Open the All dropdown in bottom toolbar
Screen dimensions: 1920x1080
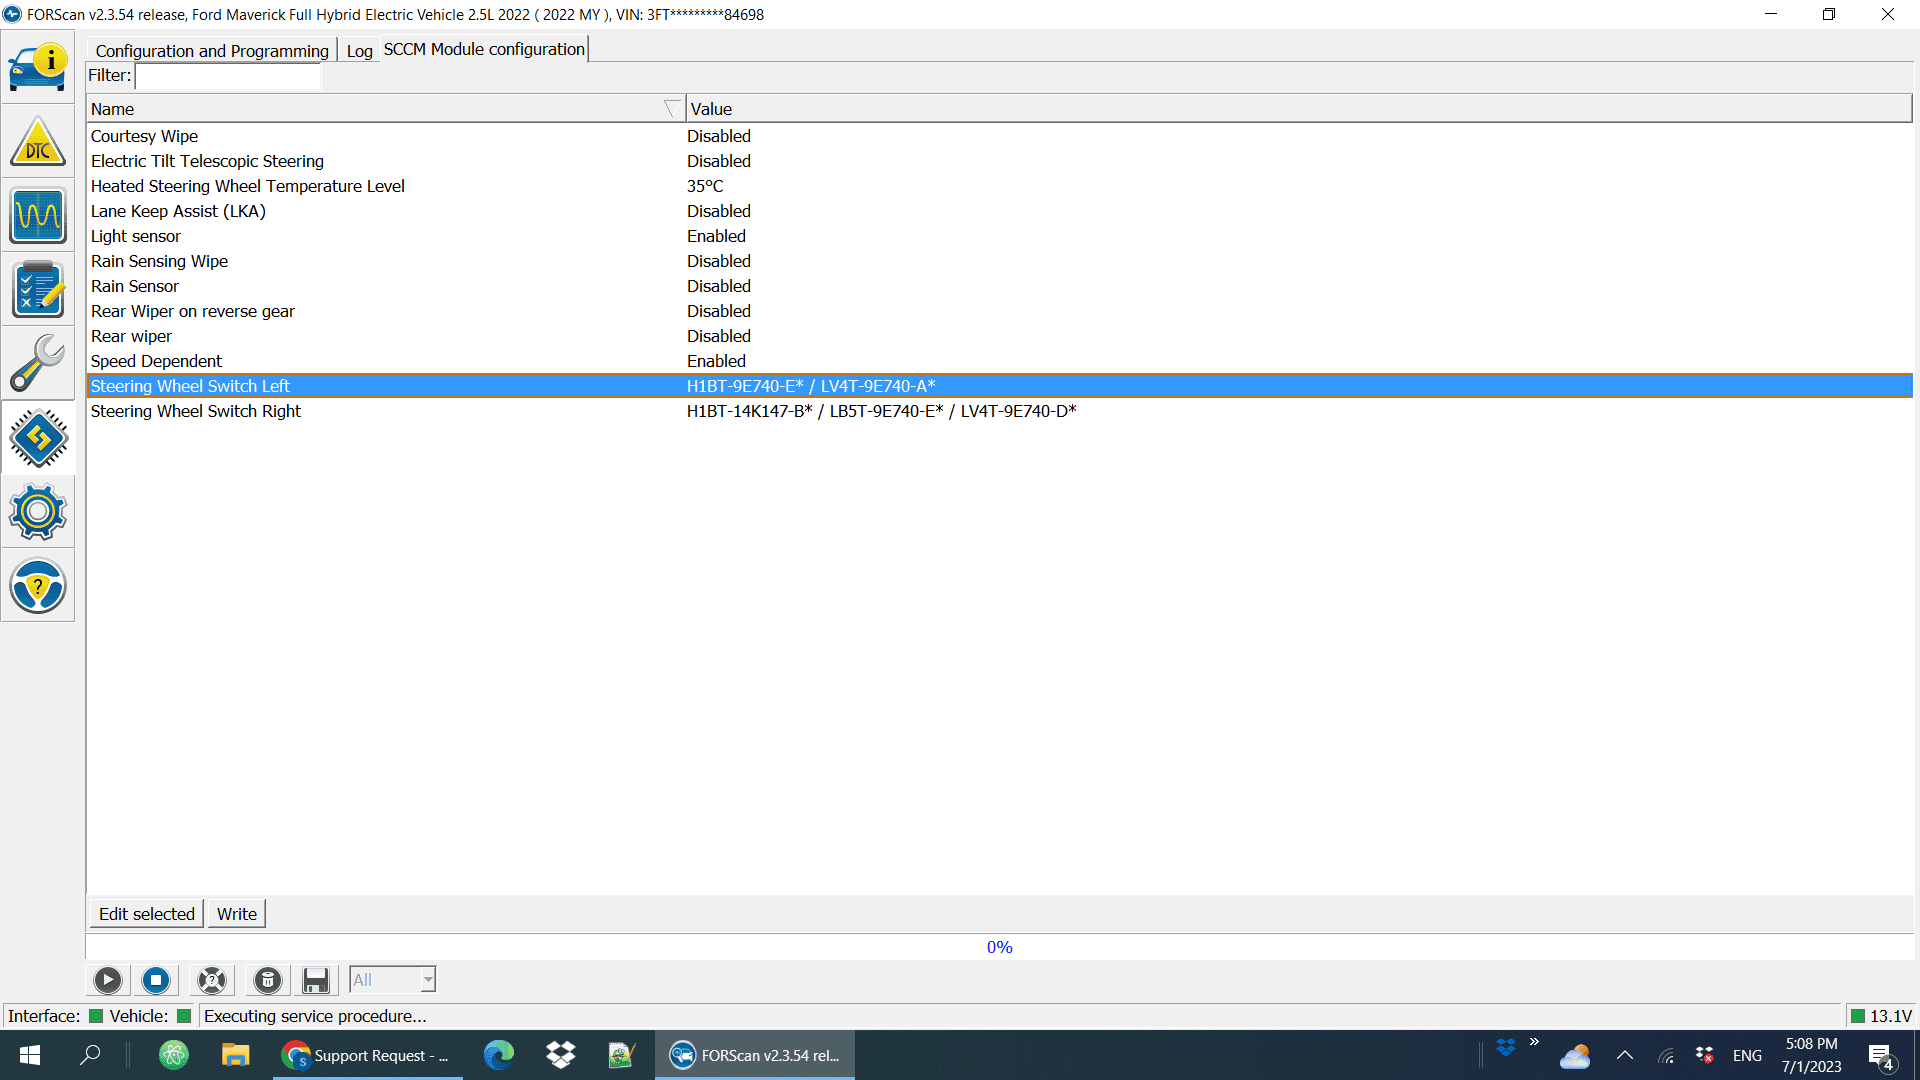coord(392,980)
